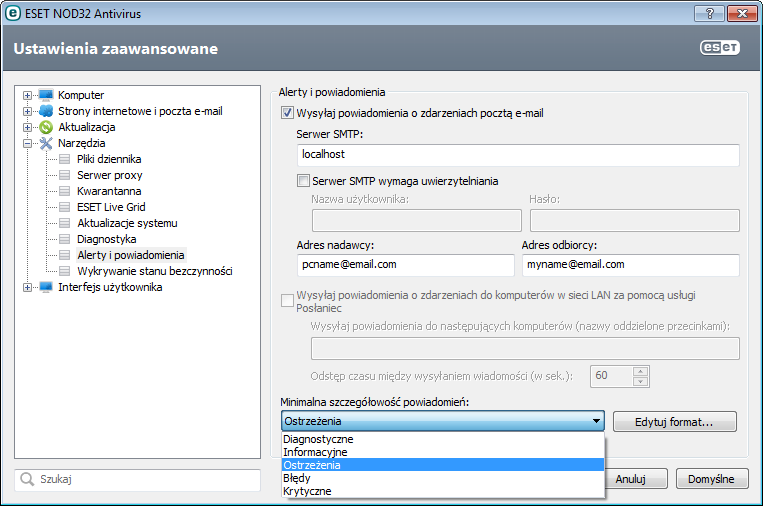
Task: Click the Domyślne button
Action: coord(711,479)
